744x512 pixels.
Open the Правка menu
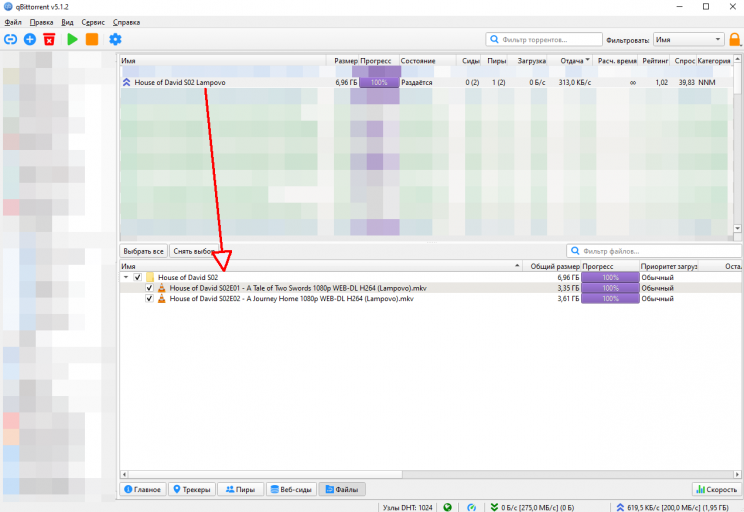pyautogui.click(x=41, y=22)
